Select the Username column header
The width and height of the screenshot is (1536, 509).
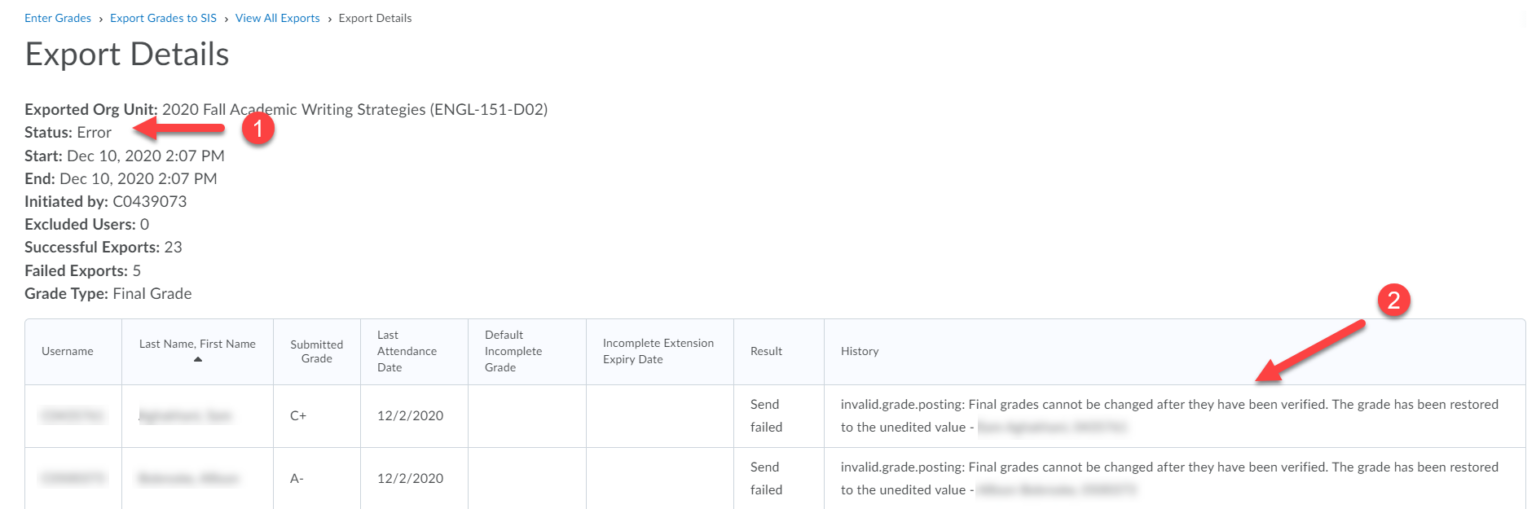pos(68,351)
